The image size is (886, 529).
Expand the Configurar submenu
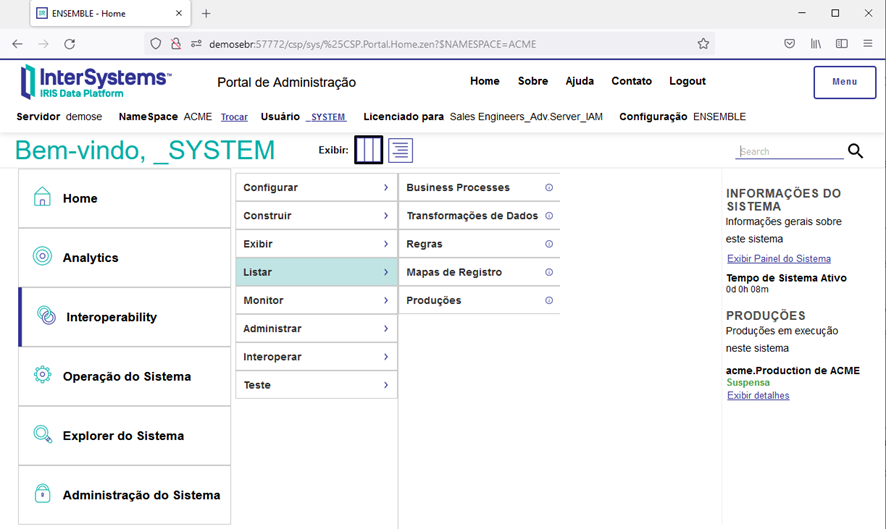tap(316, 188)
